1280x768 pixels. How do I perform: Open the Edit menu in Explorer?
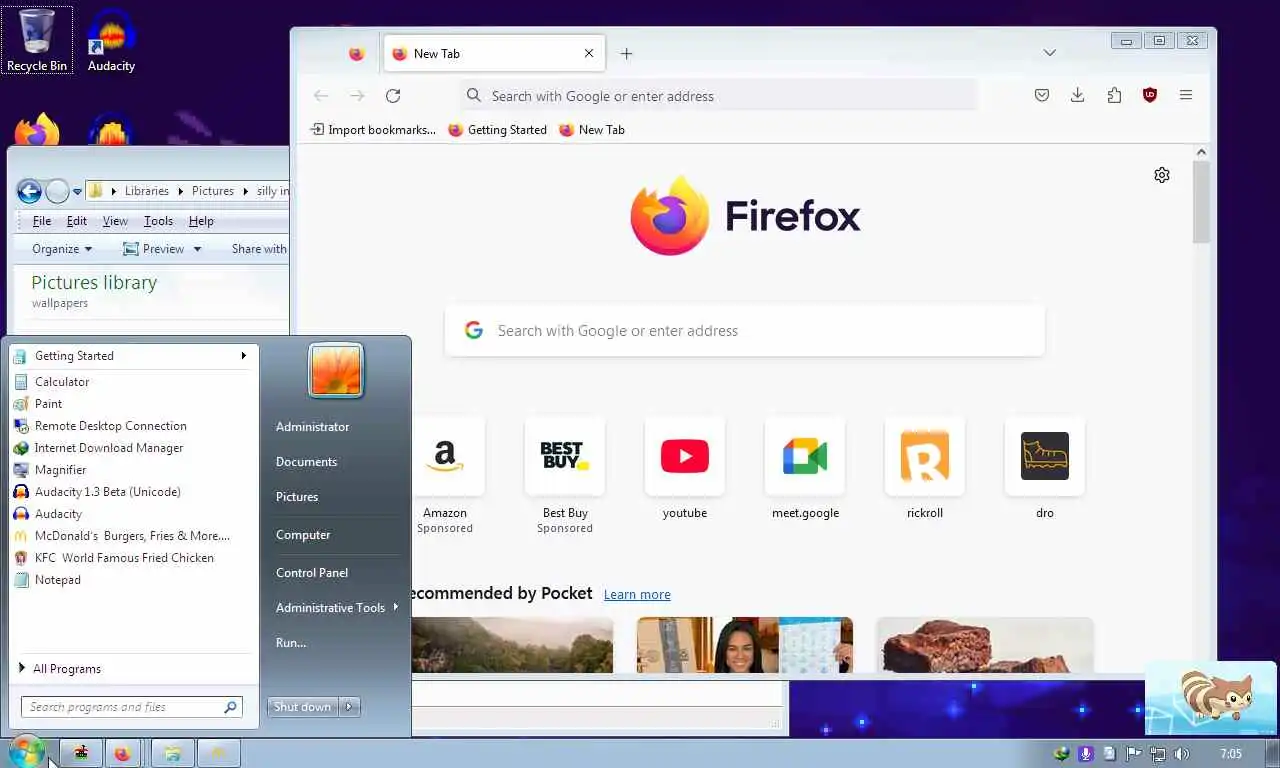tap(77, 221)
